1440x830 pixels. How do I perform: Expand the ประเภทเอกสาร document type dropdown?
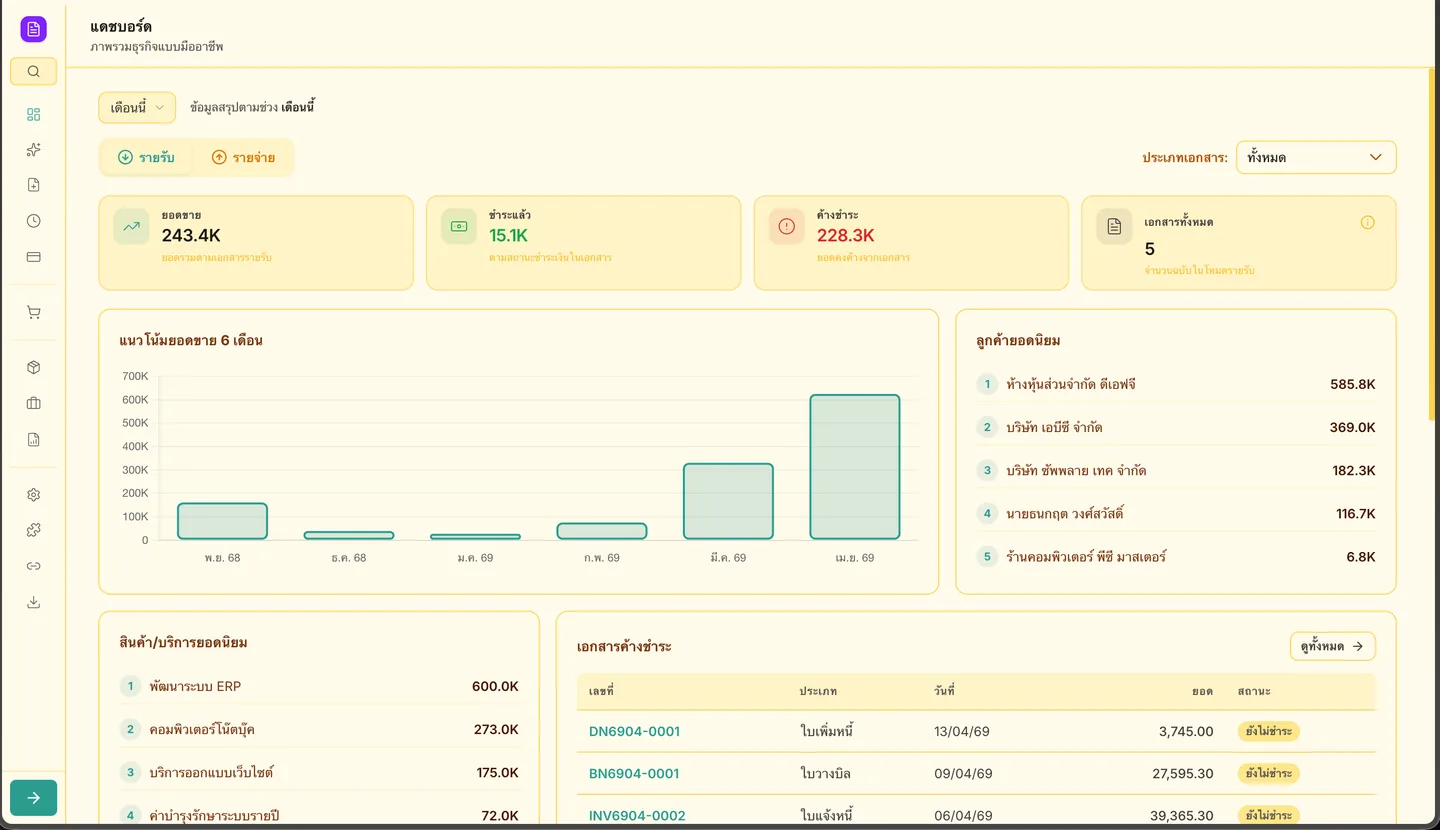point(1316,157)
